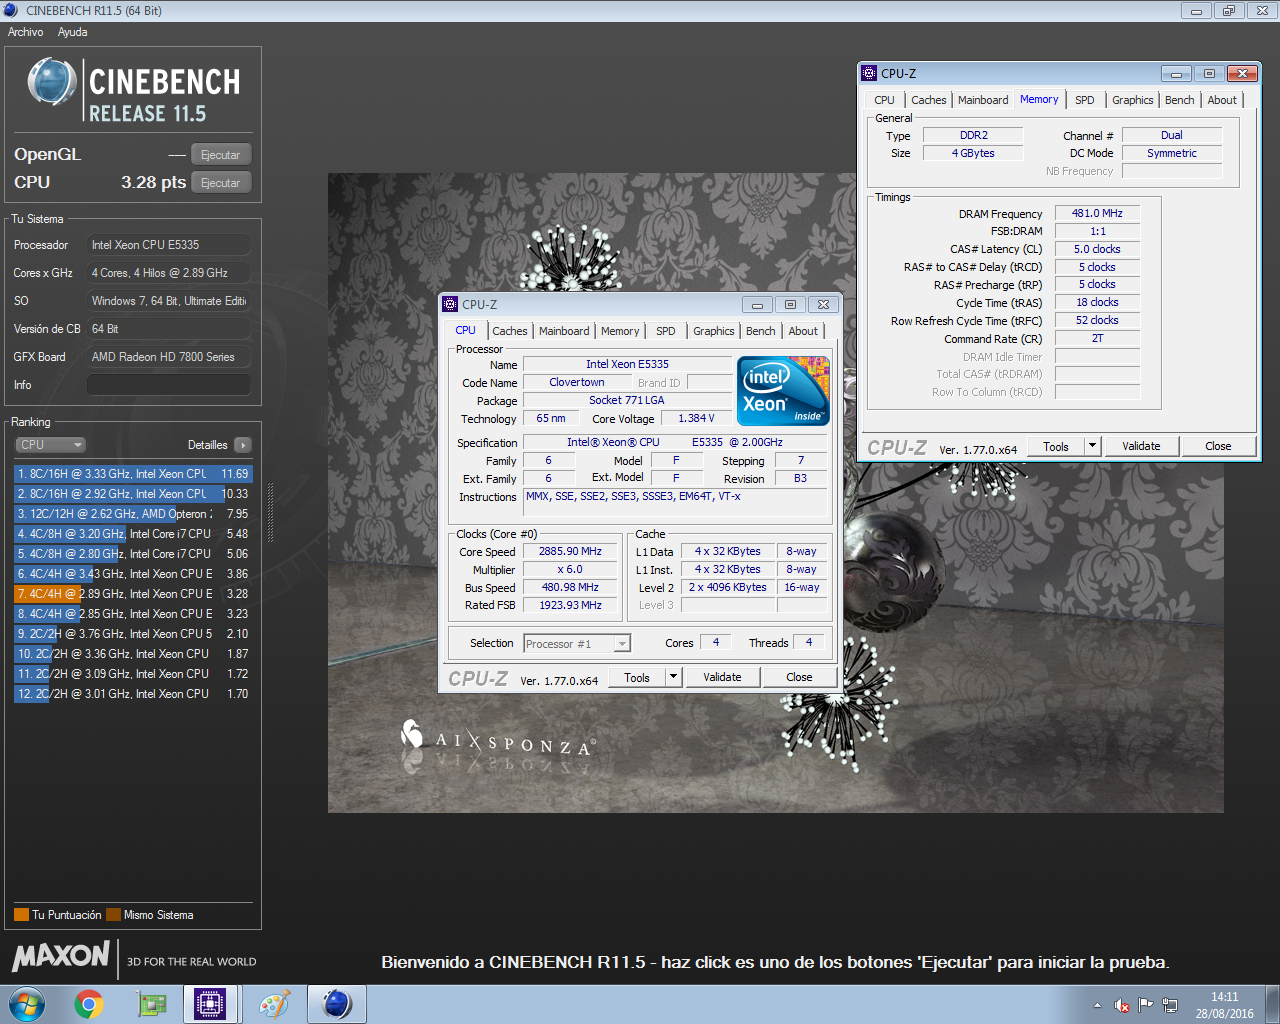Viewport: 1280px width, 1024px height.
Task: Expand the Tools dropdown arrow in the CPU-Z CPU window
Action: pyautogui.click(x=674, y=677)
